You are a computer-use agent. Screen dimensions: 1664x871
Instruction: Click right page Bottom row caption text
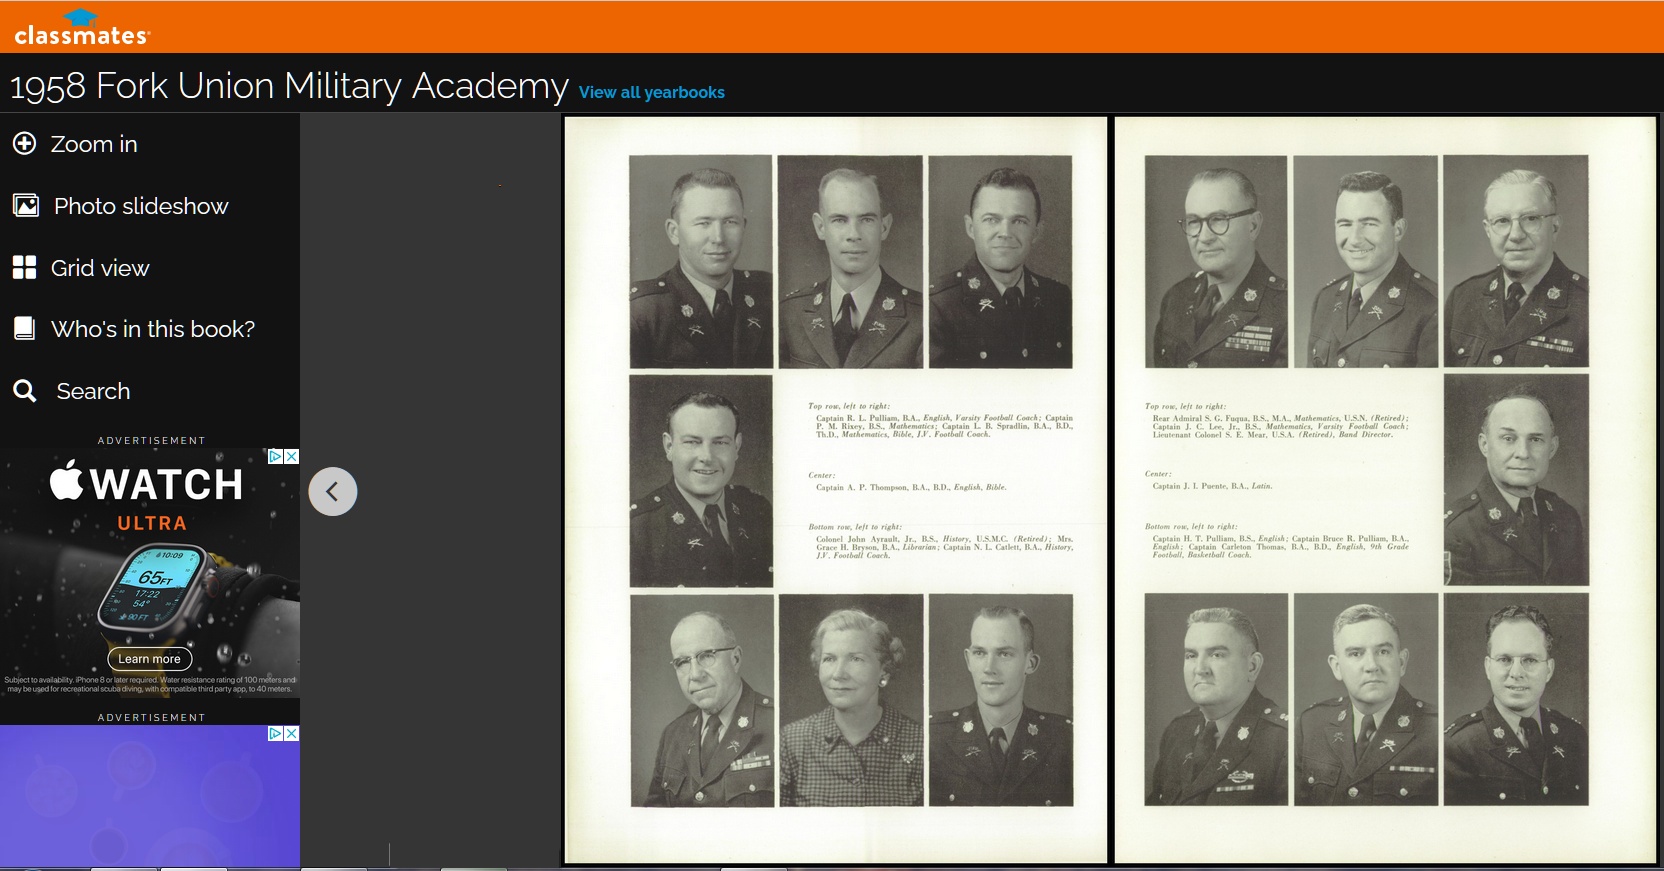point(1277,541)
